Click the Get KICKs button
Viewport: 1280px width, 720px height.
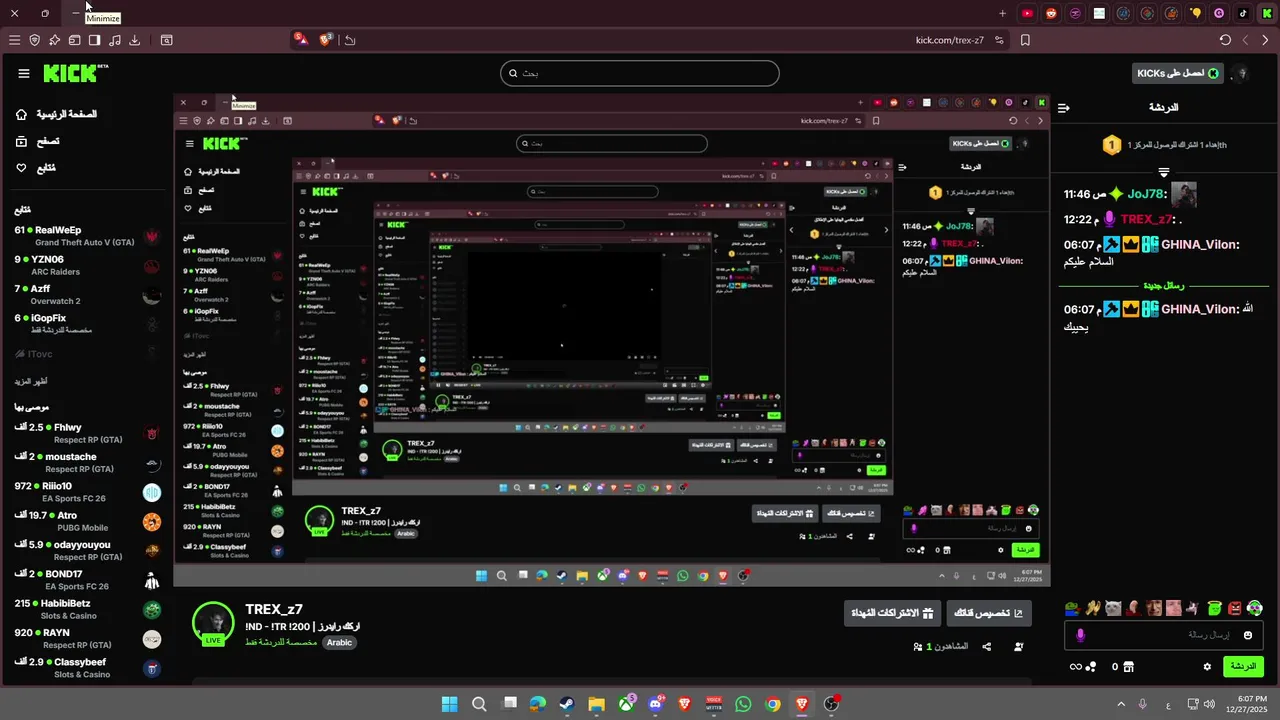click(1178, 73)
